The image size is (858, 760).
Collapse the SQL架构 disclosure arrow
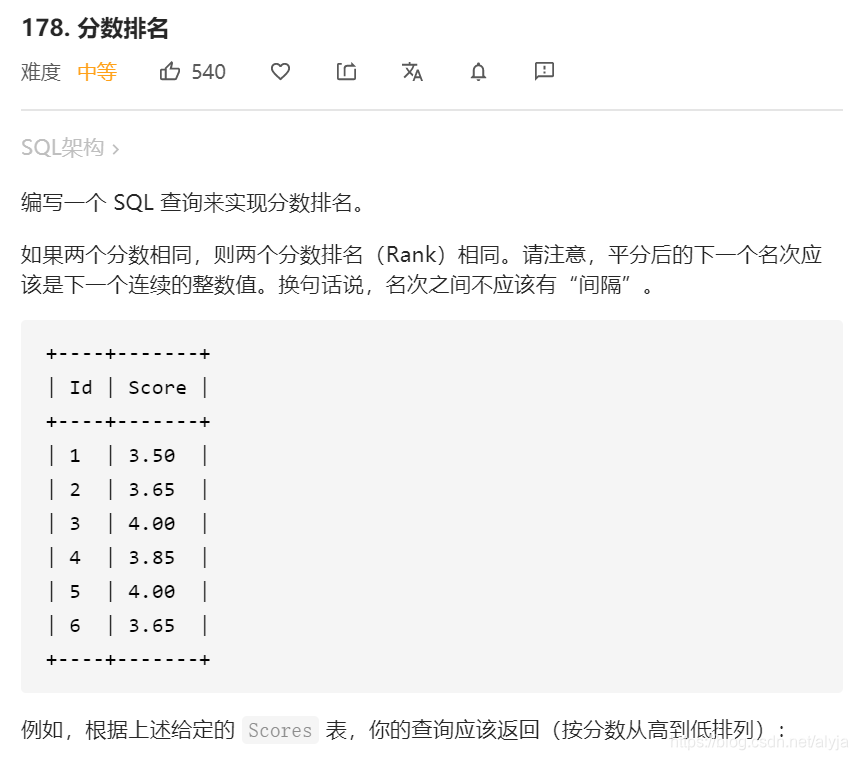pos(116,147)
